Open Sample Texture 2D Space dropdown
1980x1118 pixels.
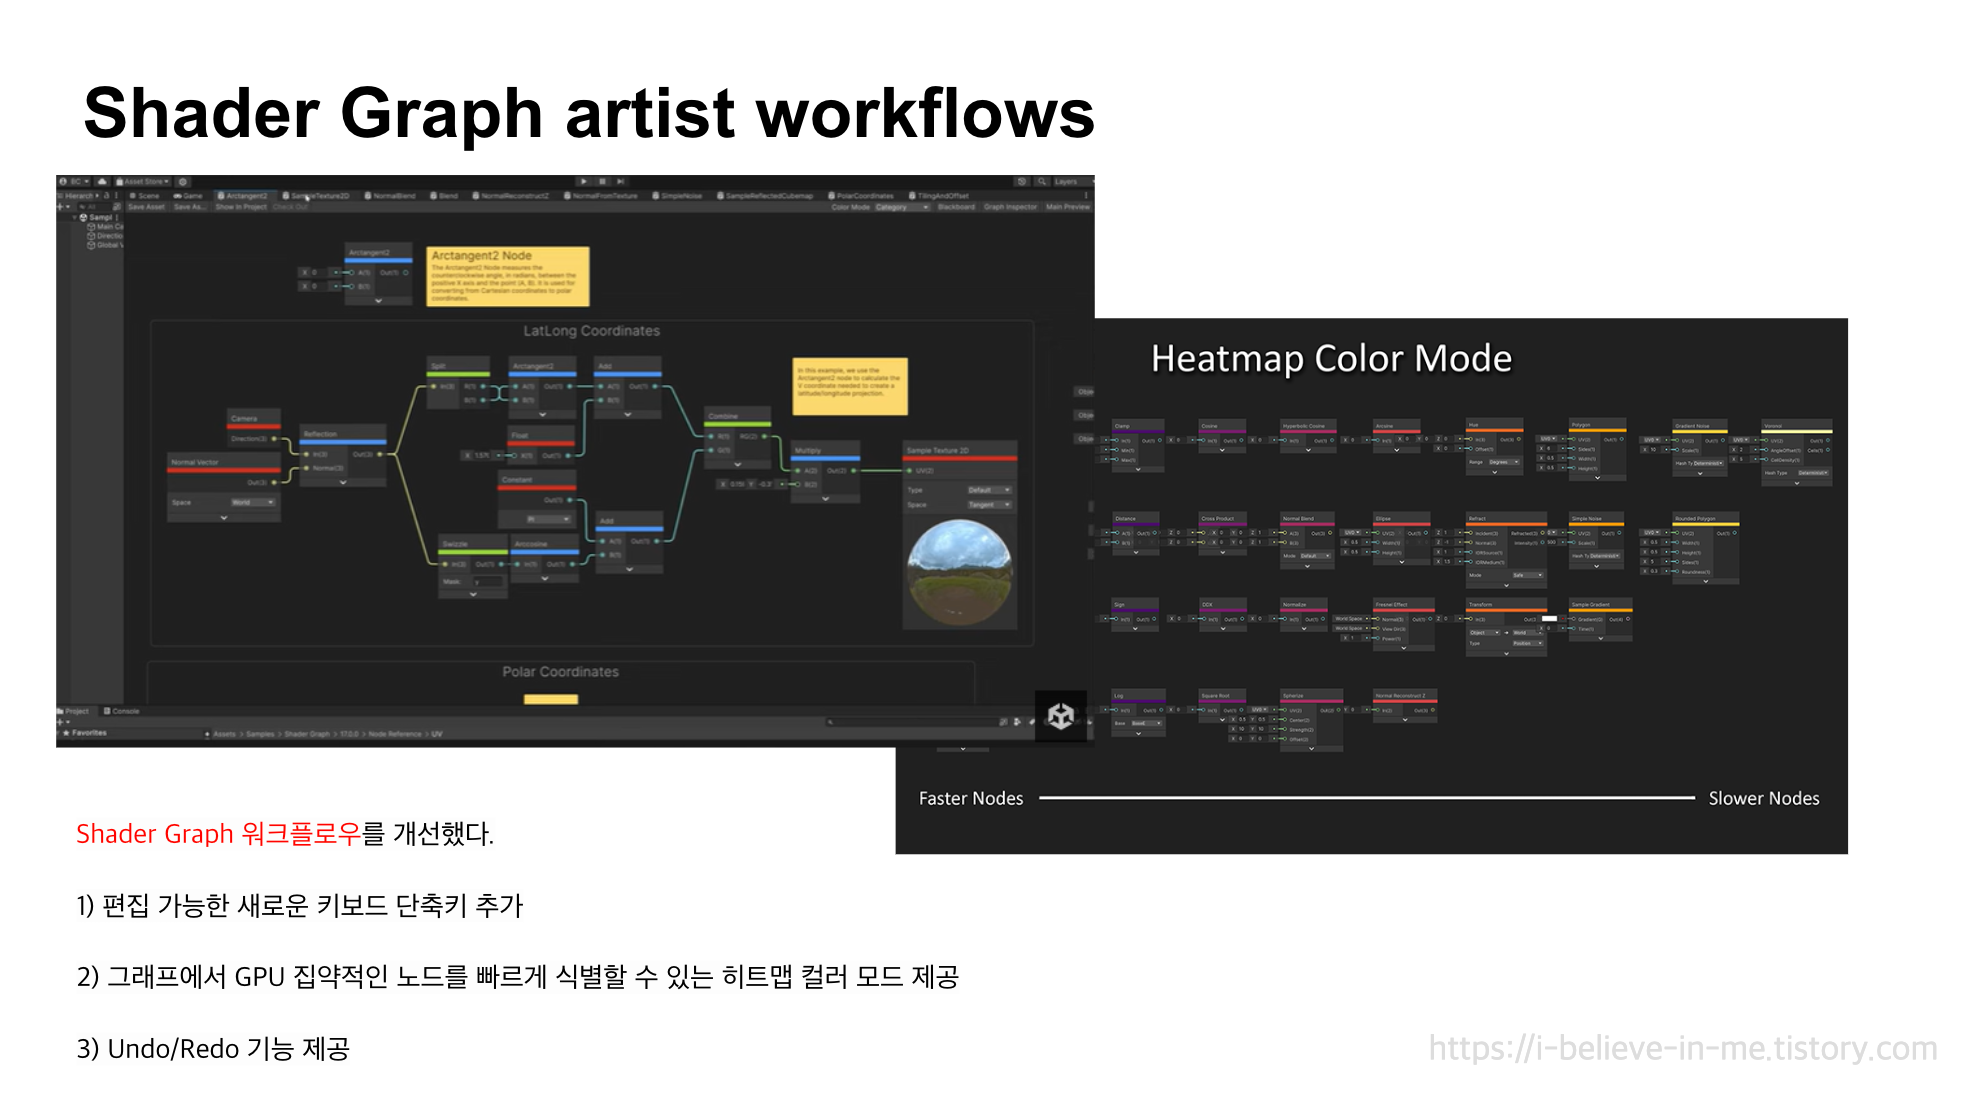(989, 505)
